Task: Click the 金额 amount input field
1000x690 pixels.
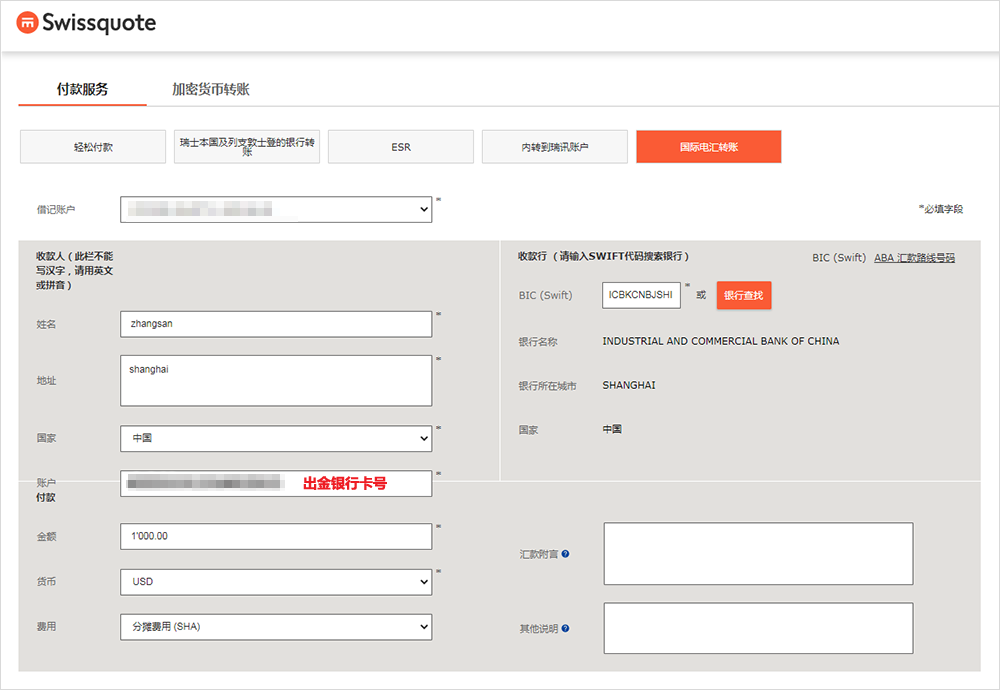Action: click(x=275, y=536)
